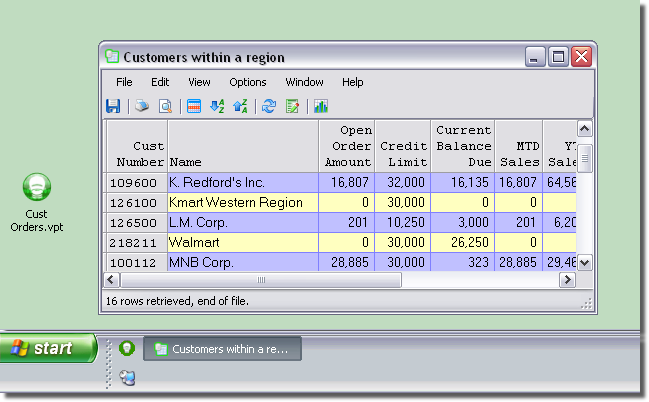The image size is (649, 402).
Task: Open the Options menu
Action: (x=248, y=82)
